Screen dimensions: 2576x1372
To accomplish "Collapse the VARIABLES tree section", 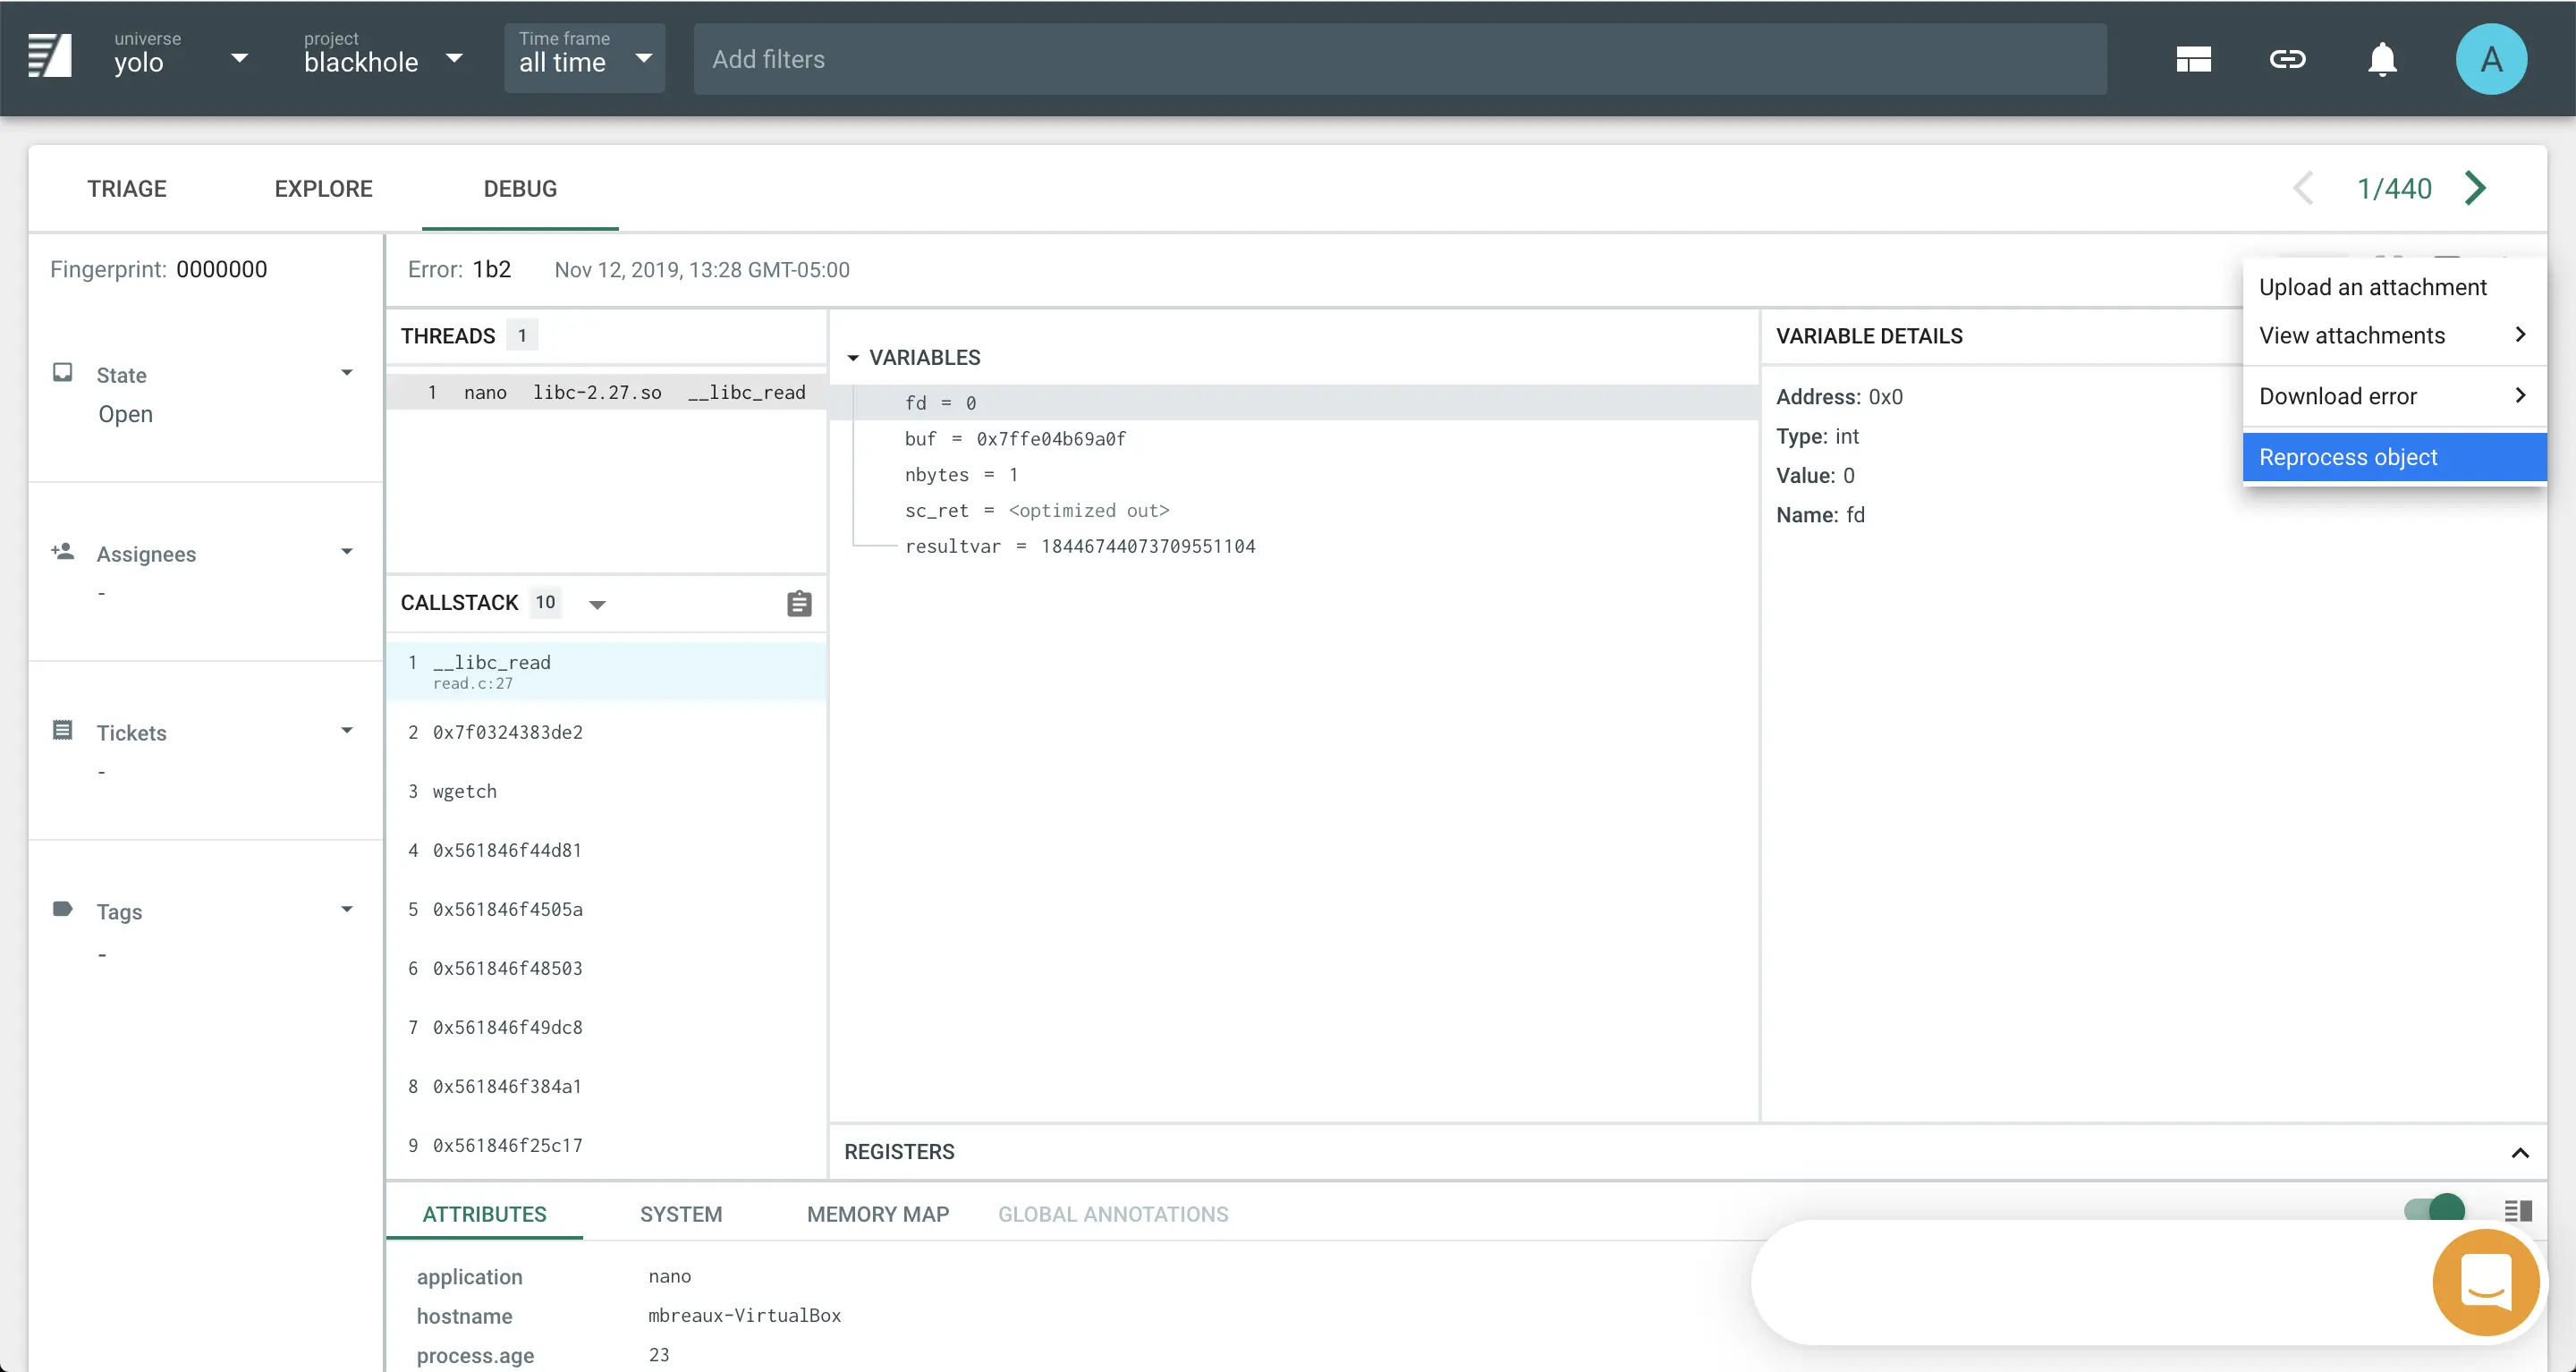I will [853, 357].
